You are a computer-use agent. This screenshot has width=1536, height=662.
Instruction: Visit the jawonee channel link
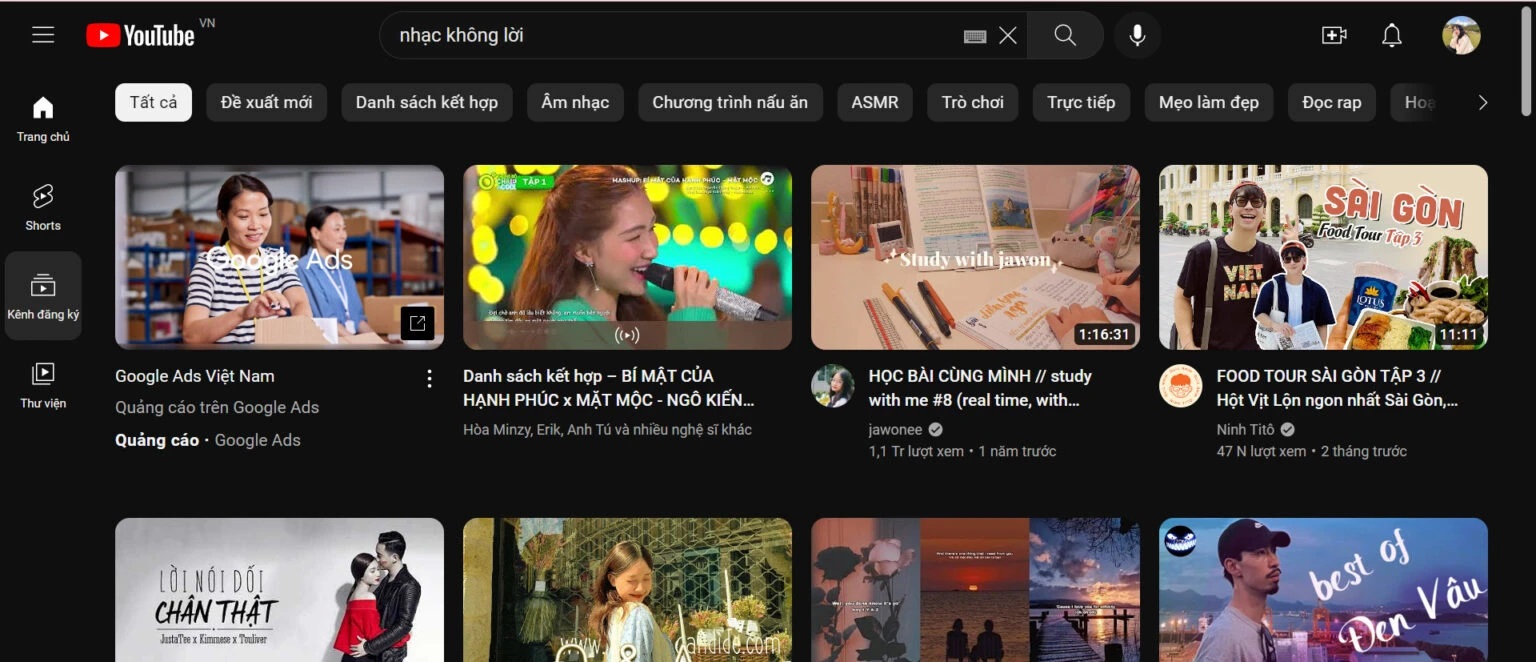click(896, 428)
